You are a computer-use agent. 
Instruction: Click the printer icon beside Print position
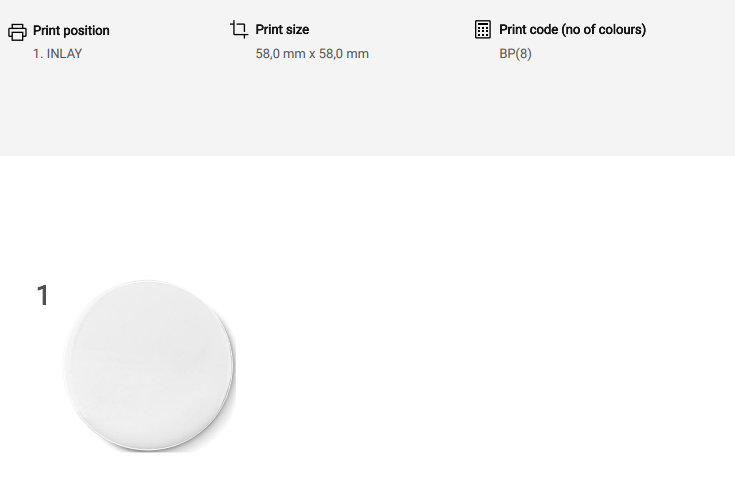pyautogui.click(x=17, y=31)
